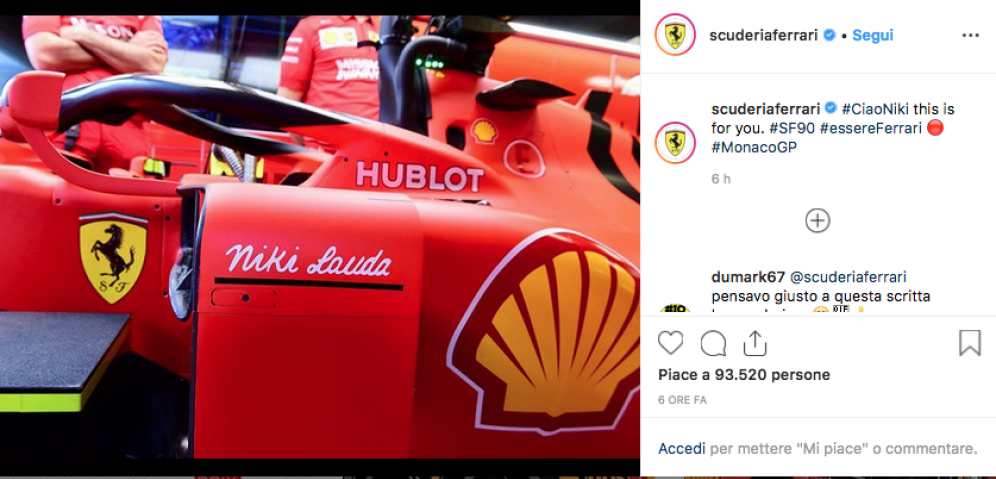Click the @scuderiaferrari mention in the comment
Screen dimensions: 996x479
(x=848, y=277)
